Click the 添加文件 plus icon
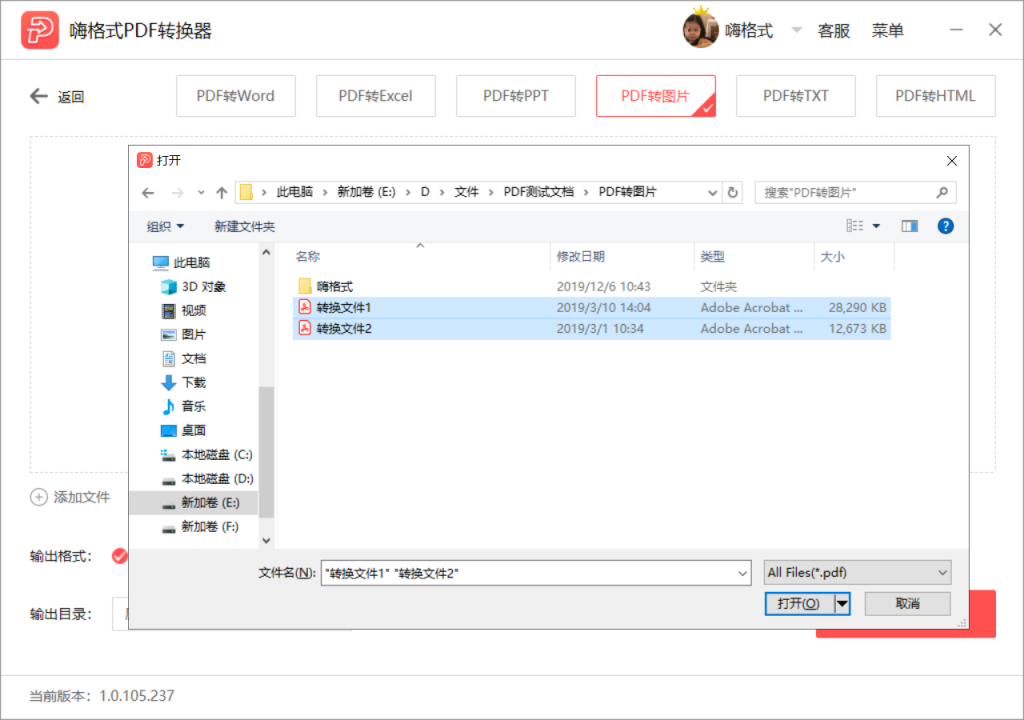Screen dimensions: 1024x720 39,497
